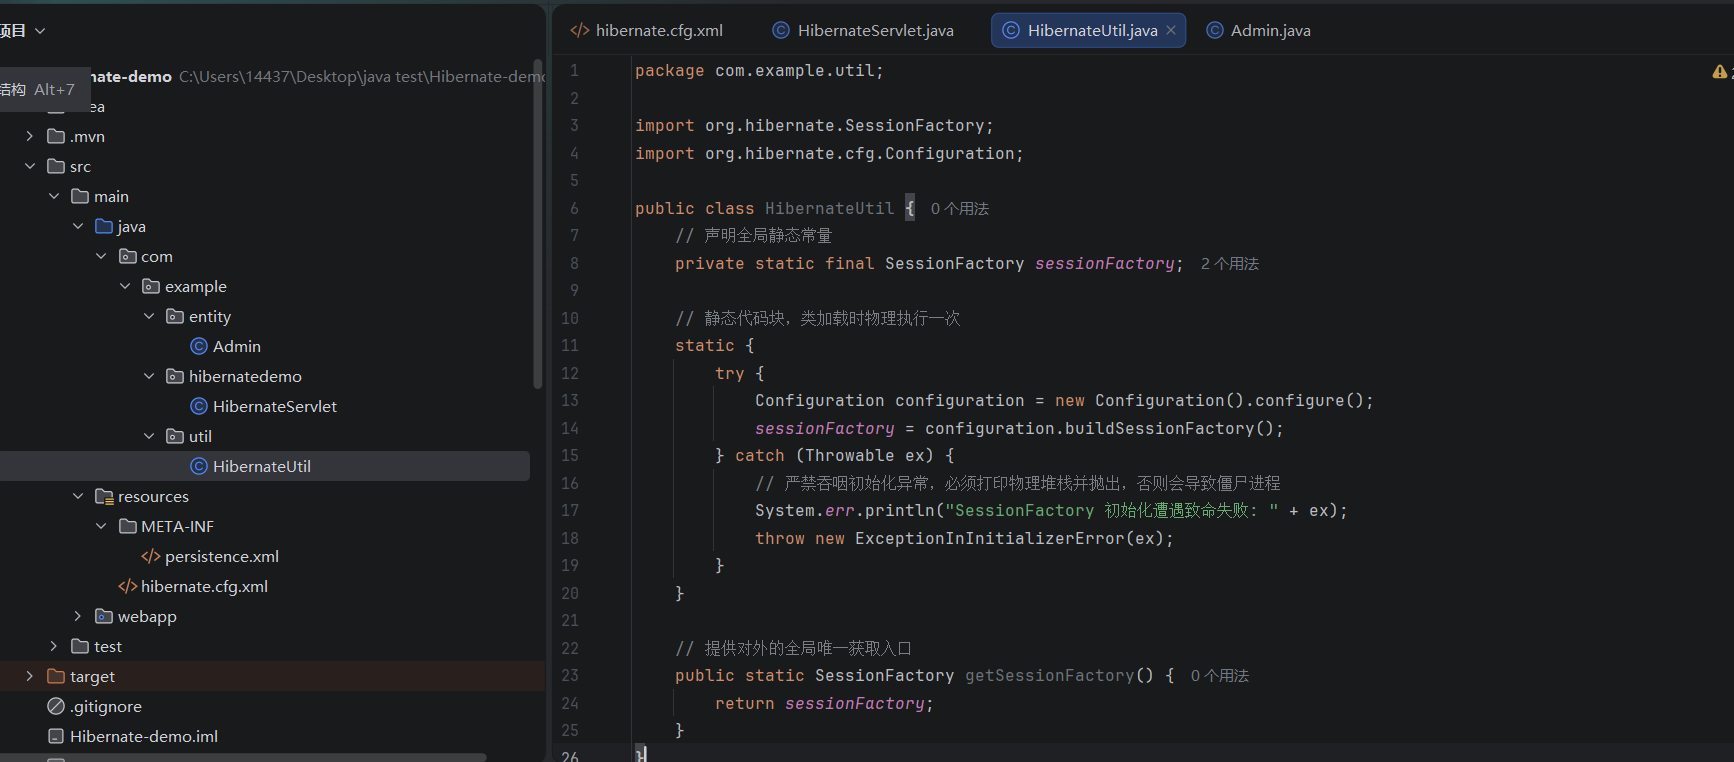
Task: Collapse the META-INF folder
Action: [101, 526]
